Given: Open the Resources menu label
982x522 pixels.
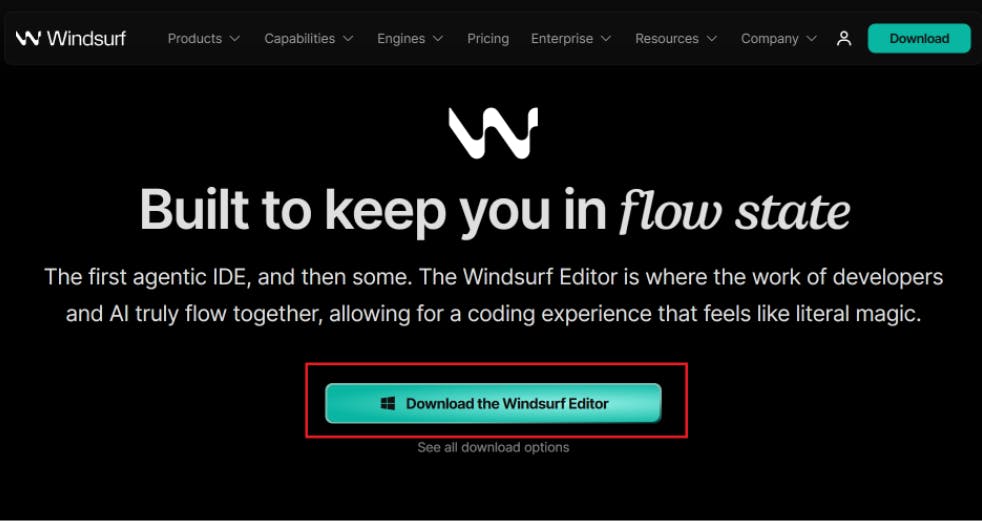Looking at the screenshot, I should (667, 38).
